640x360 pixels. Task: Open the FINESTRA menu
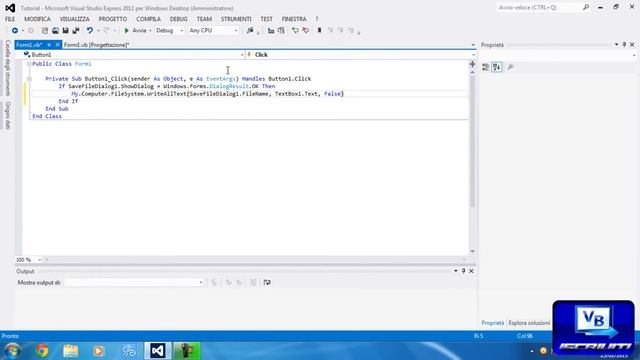[x=294, y=19]
